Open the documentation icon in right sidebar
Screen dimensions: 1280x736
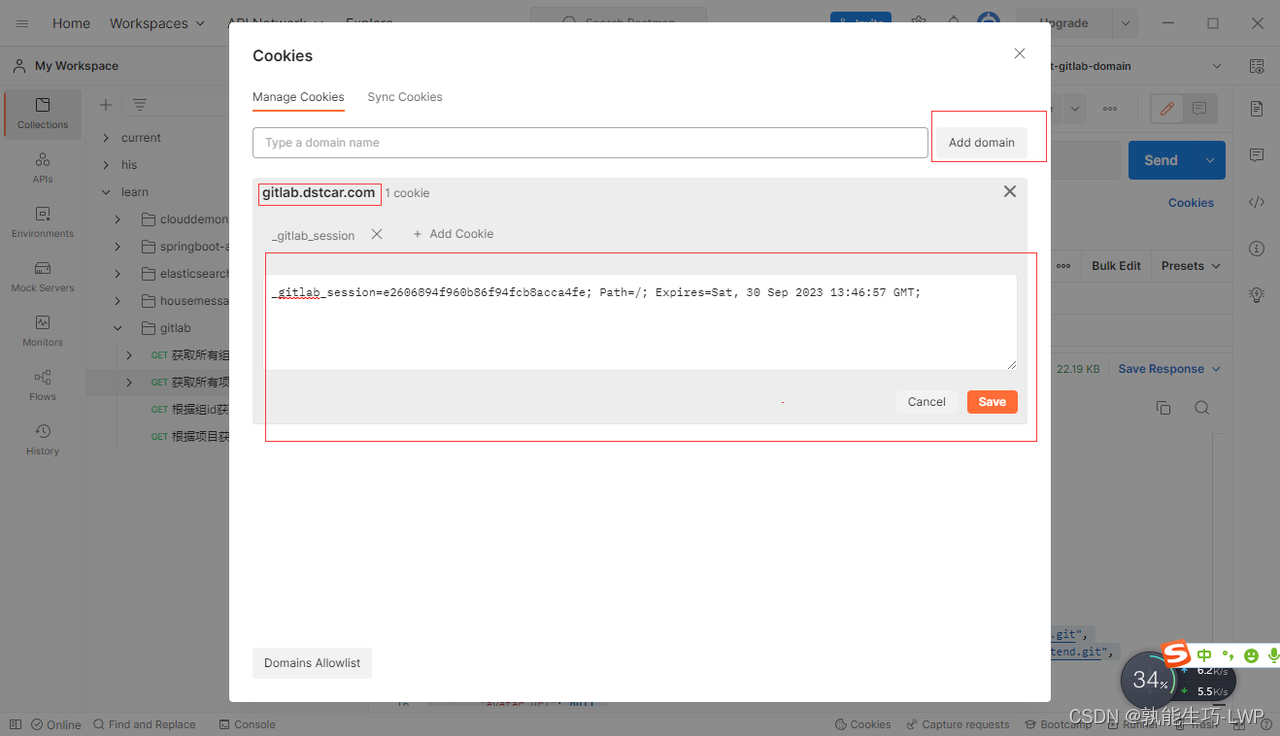[1257, 108]
